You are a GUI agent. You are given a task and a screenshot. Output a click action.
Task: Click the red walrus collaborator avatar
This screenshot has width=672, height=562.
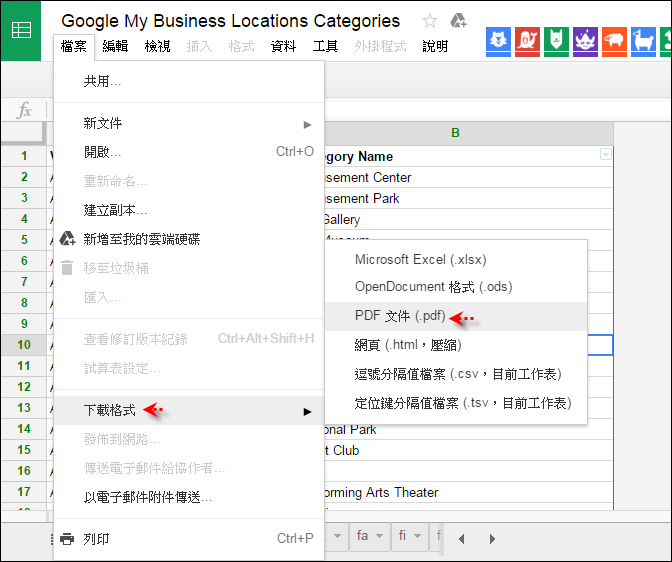(527, 42)
